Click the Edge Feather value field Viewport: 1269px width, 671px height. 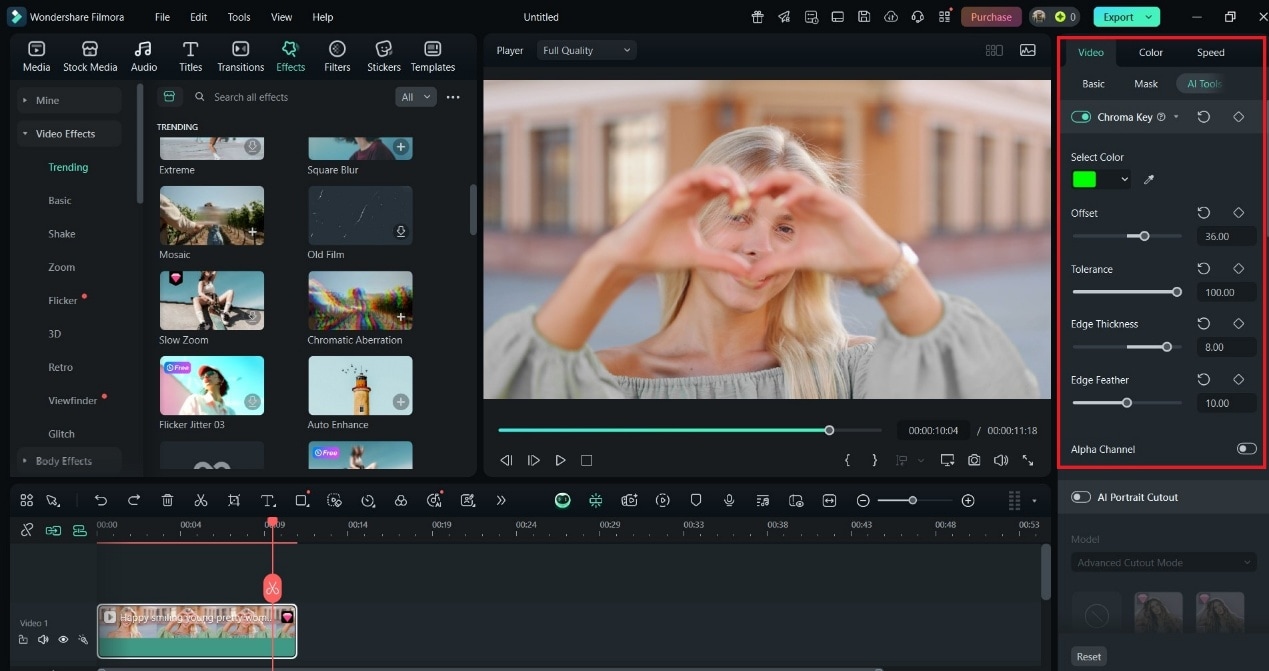[1226, 403]
